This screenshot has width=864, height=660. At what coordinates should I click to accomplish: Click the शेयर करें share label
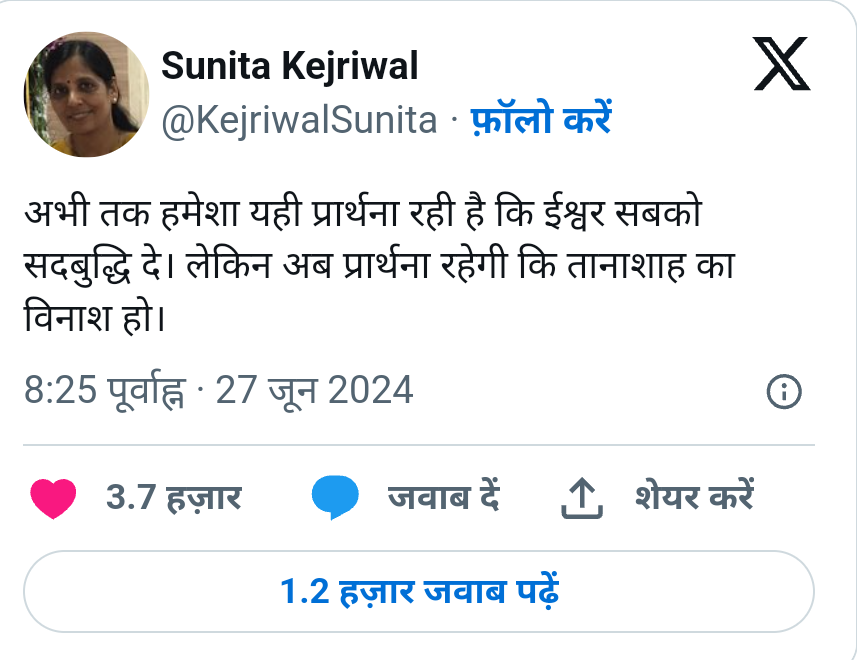click(x=693, y=497)
